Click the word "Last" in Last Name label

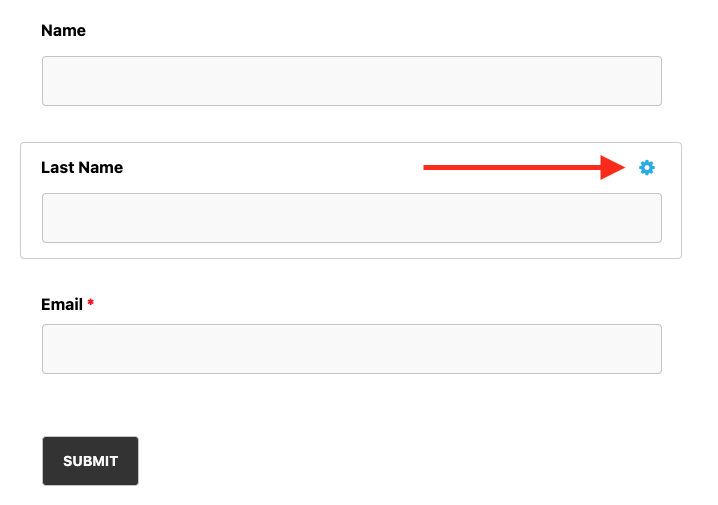[x=58, y=168]
